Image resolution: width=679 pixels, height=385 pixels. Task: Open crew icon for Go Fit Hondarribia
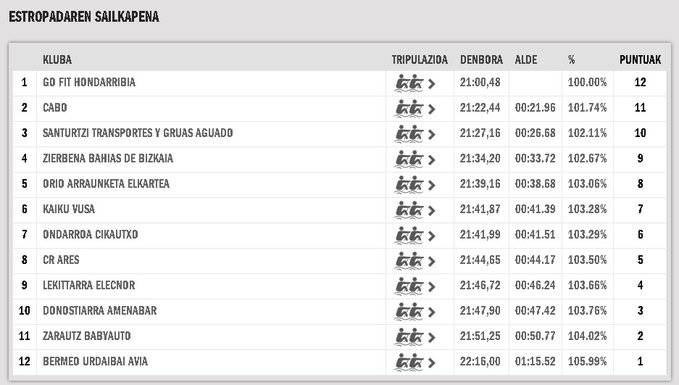pyautogui.click(x=409, y=83)
